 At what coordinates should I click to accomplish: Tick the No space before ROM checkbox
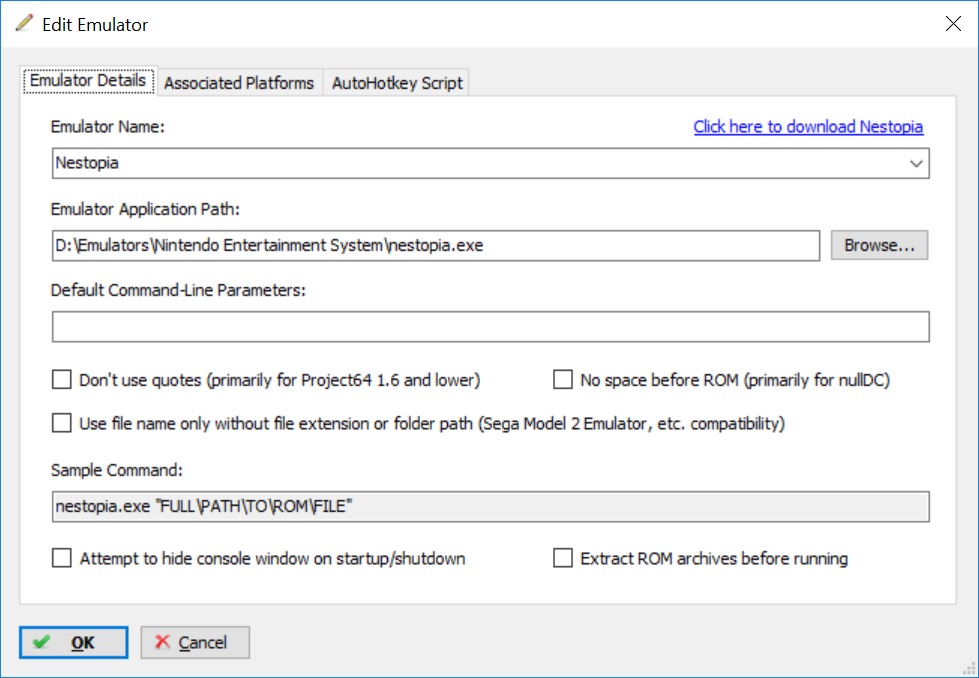click(x=563, y=380)
